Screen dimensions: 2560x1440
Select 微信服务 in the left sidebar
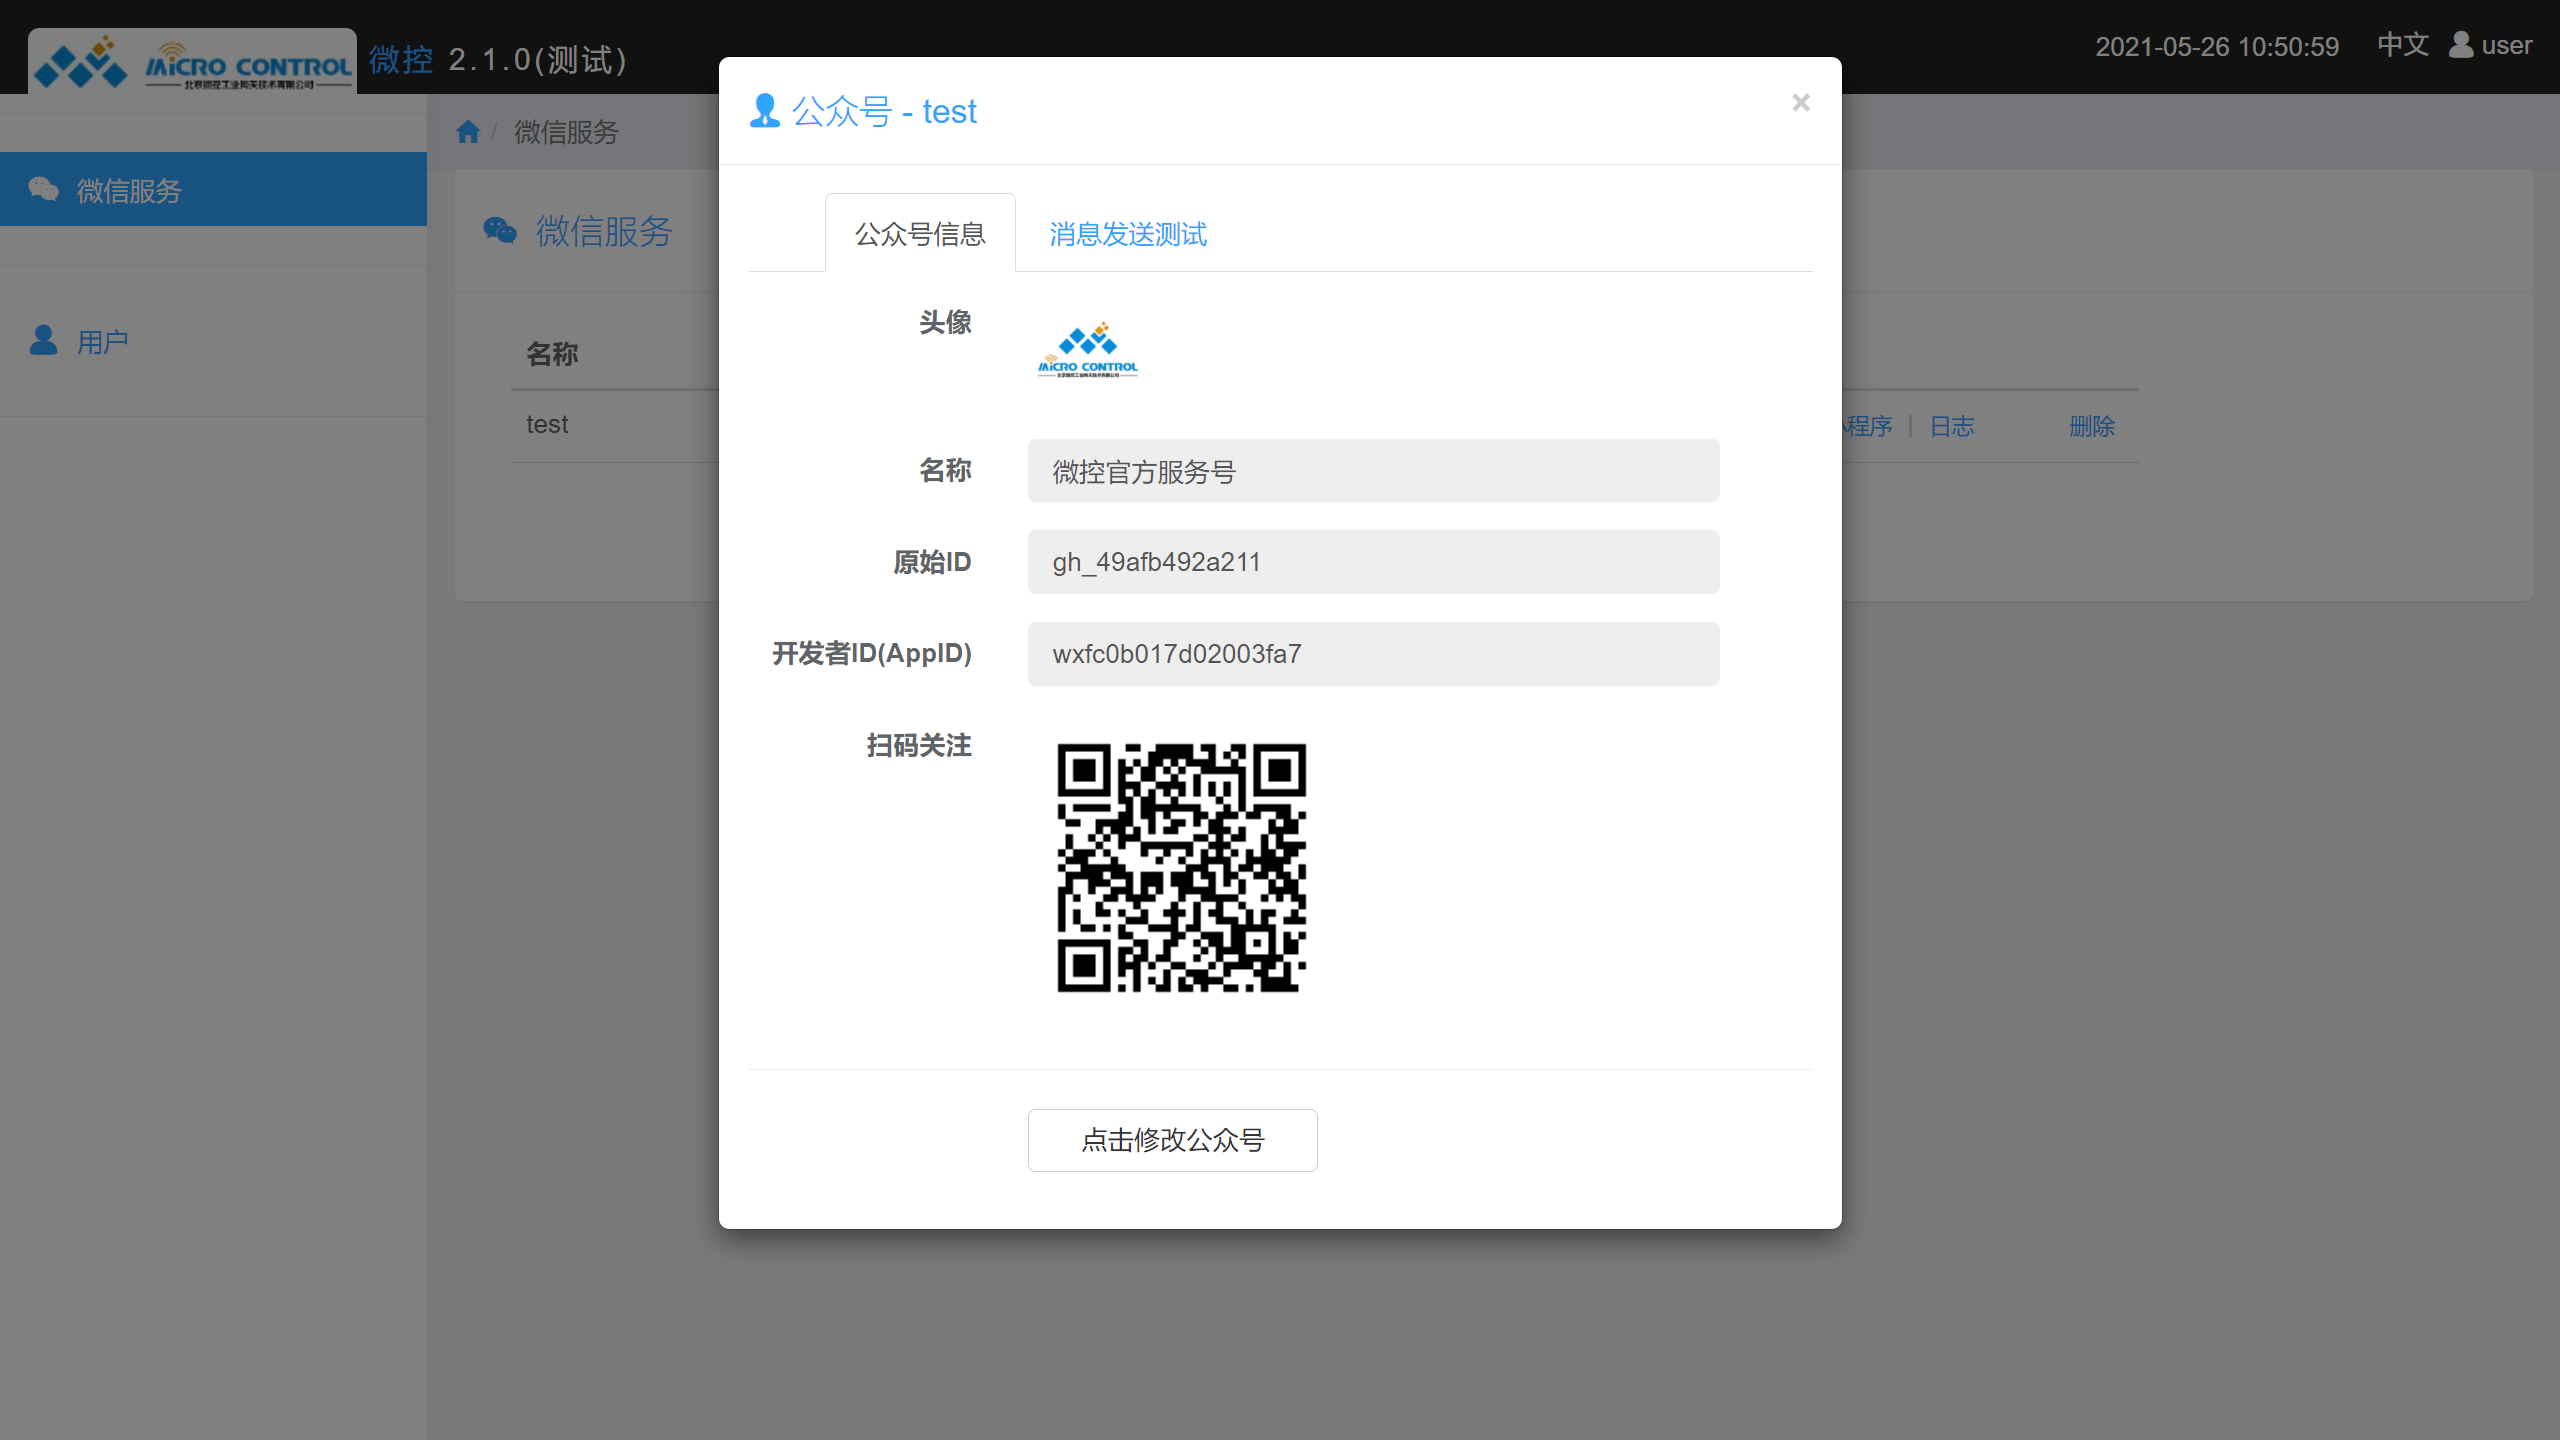(x=129, y=189)
